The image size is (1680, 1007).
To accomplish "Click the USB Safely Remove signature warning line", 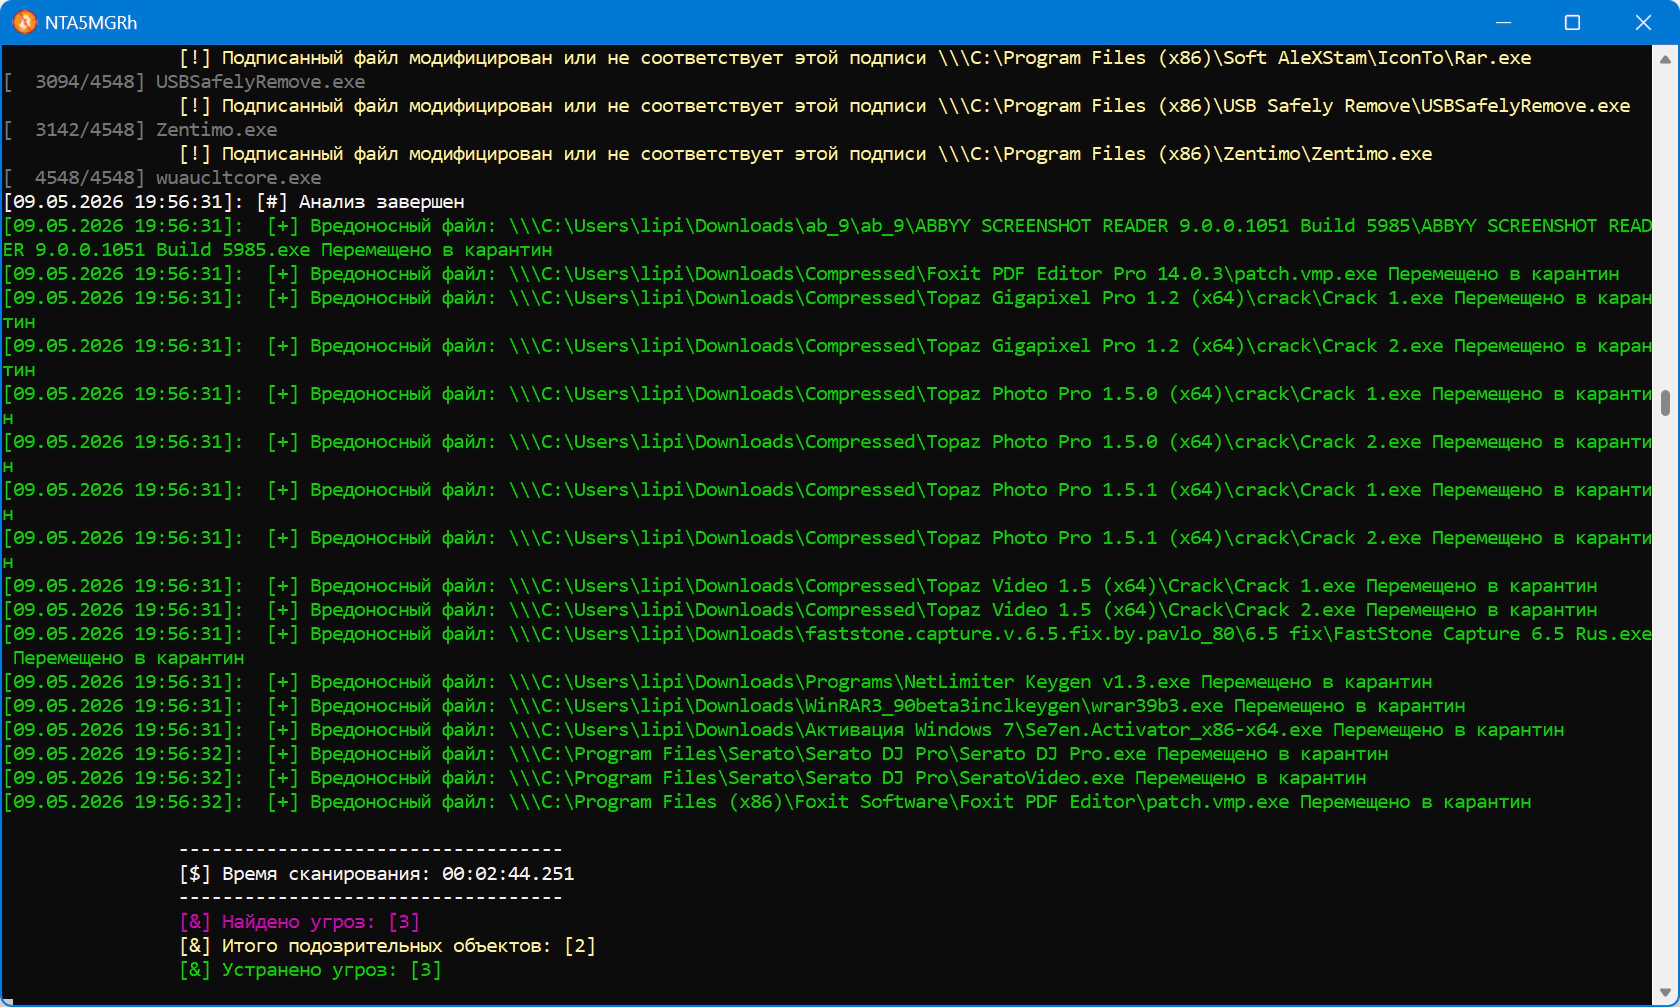I will [905, 106].
